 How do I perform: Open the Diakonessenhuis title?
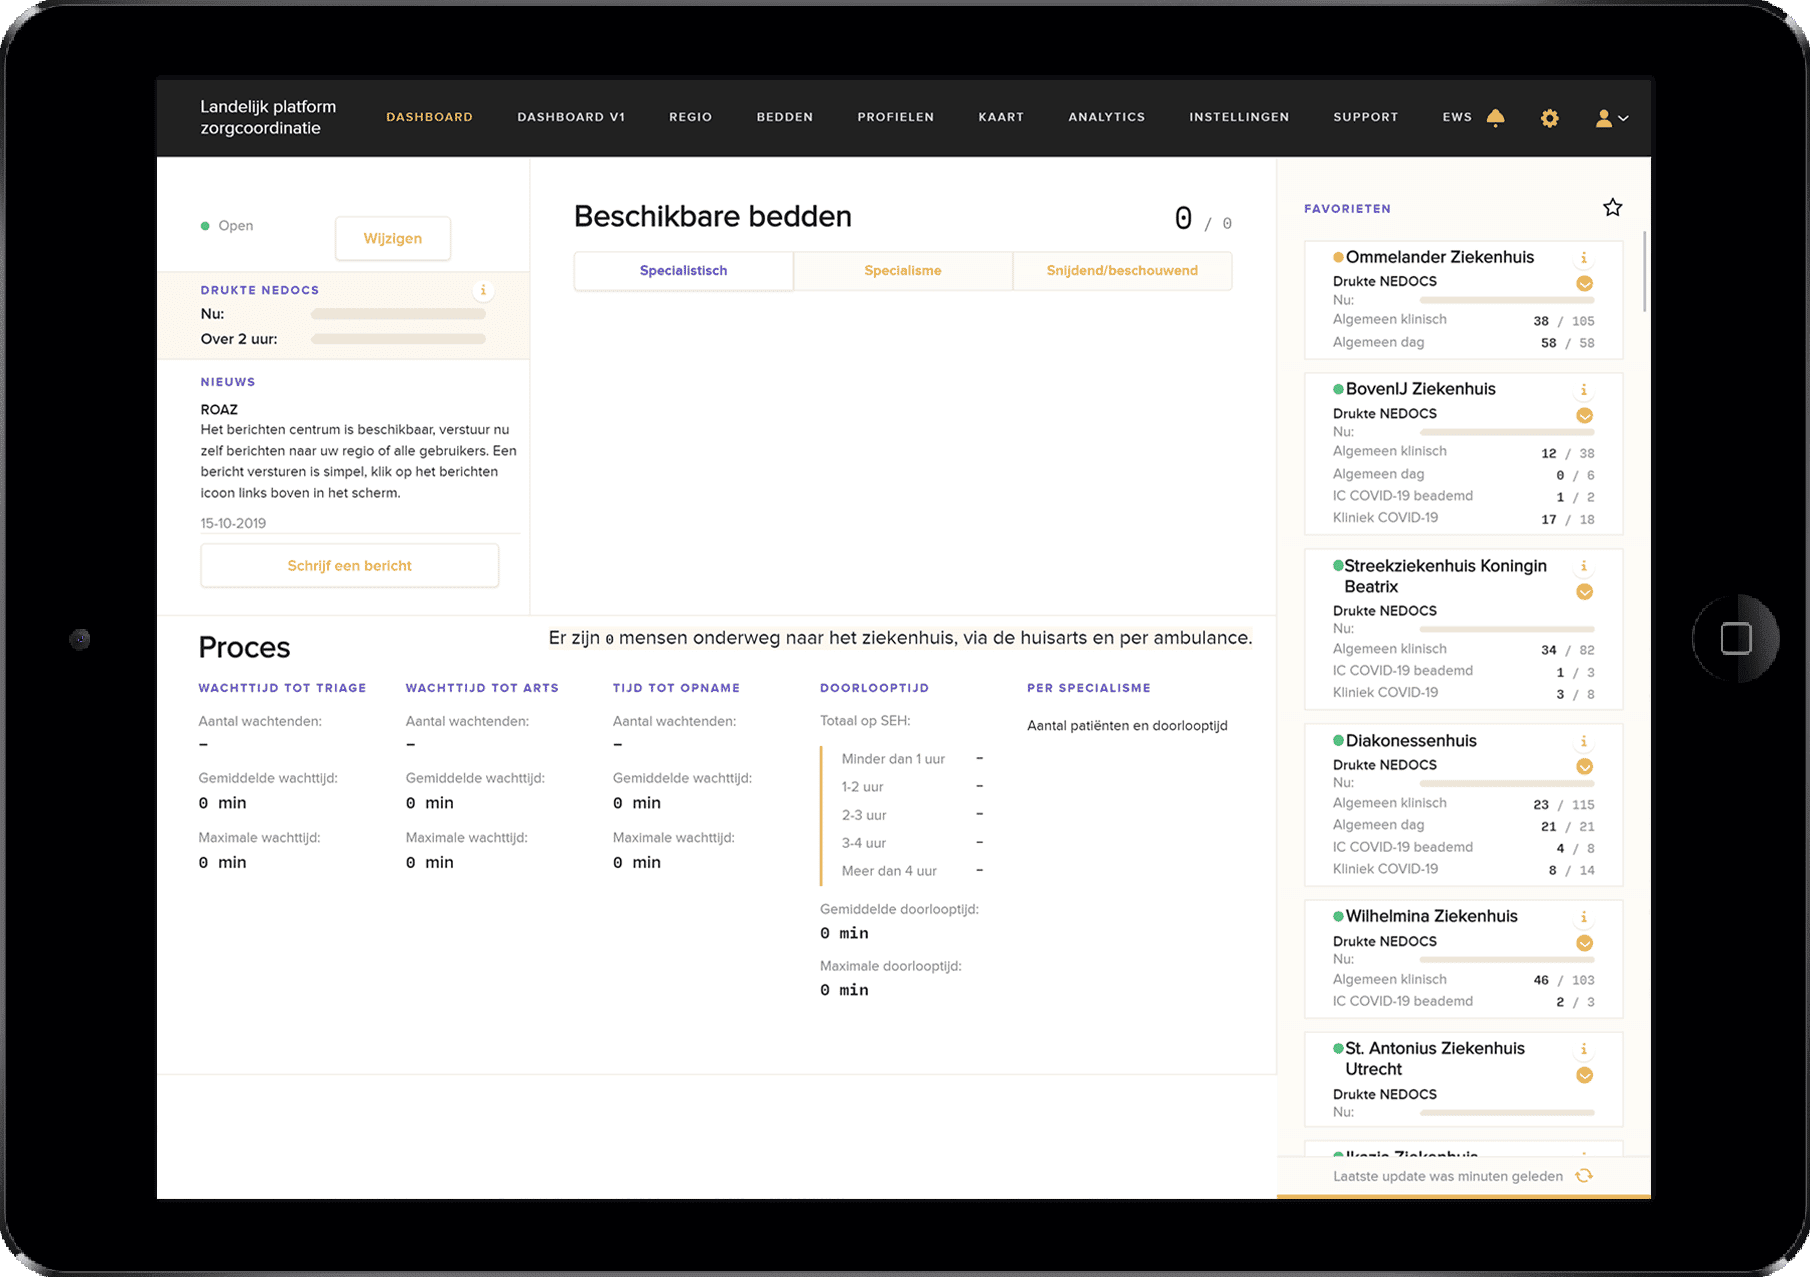coord(1411,741)
